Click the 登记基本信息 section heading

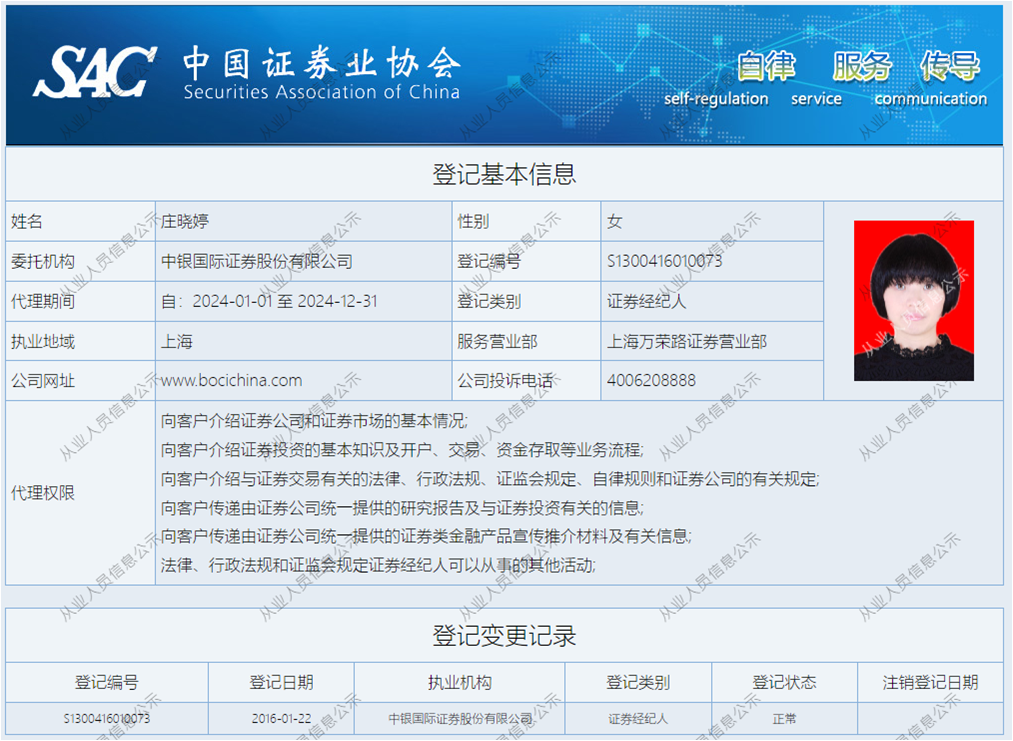[504, 174]
